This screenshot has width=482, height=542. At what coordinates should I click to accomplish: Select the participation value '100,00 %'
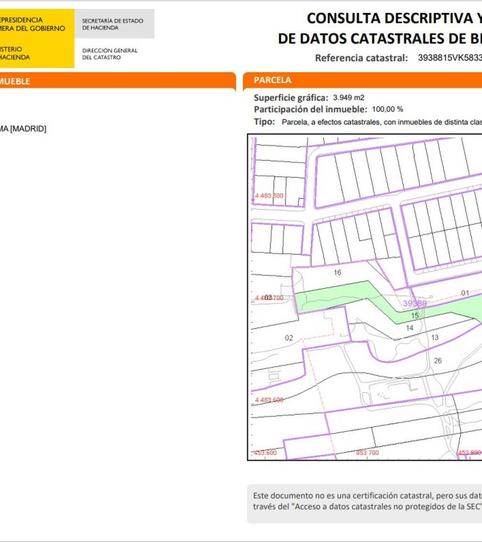(x=388, y=109)
